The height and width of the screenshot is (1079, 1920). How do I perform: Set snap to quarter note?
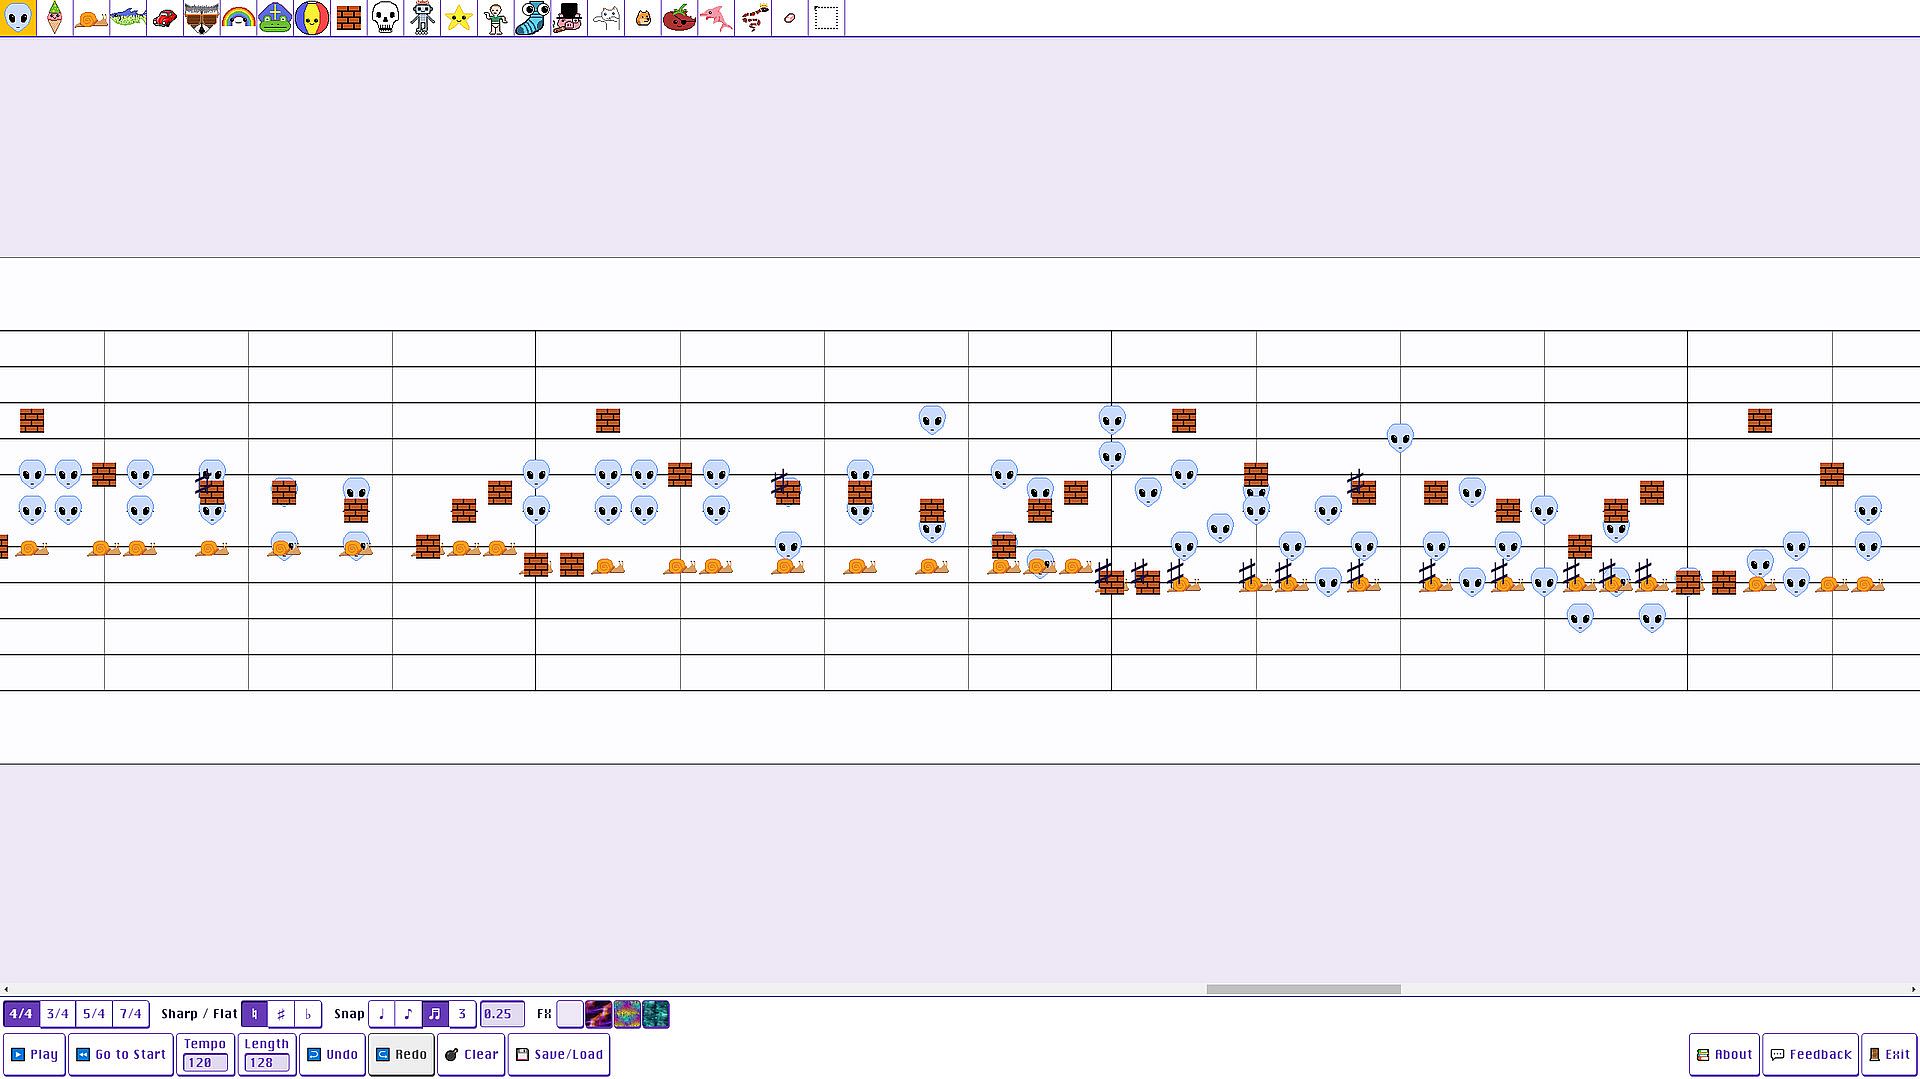coord(382,1014)
